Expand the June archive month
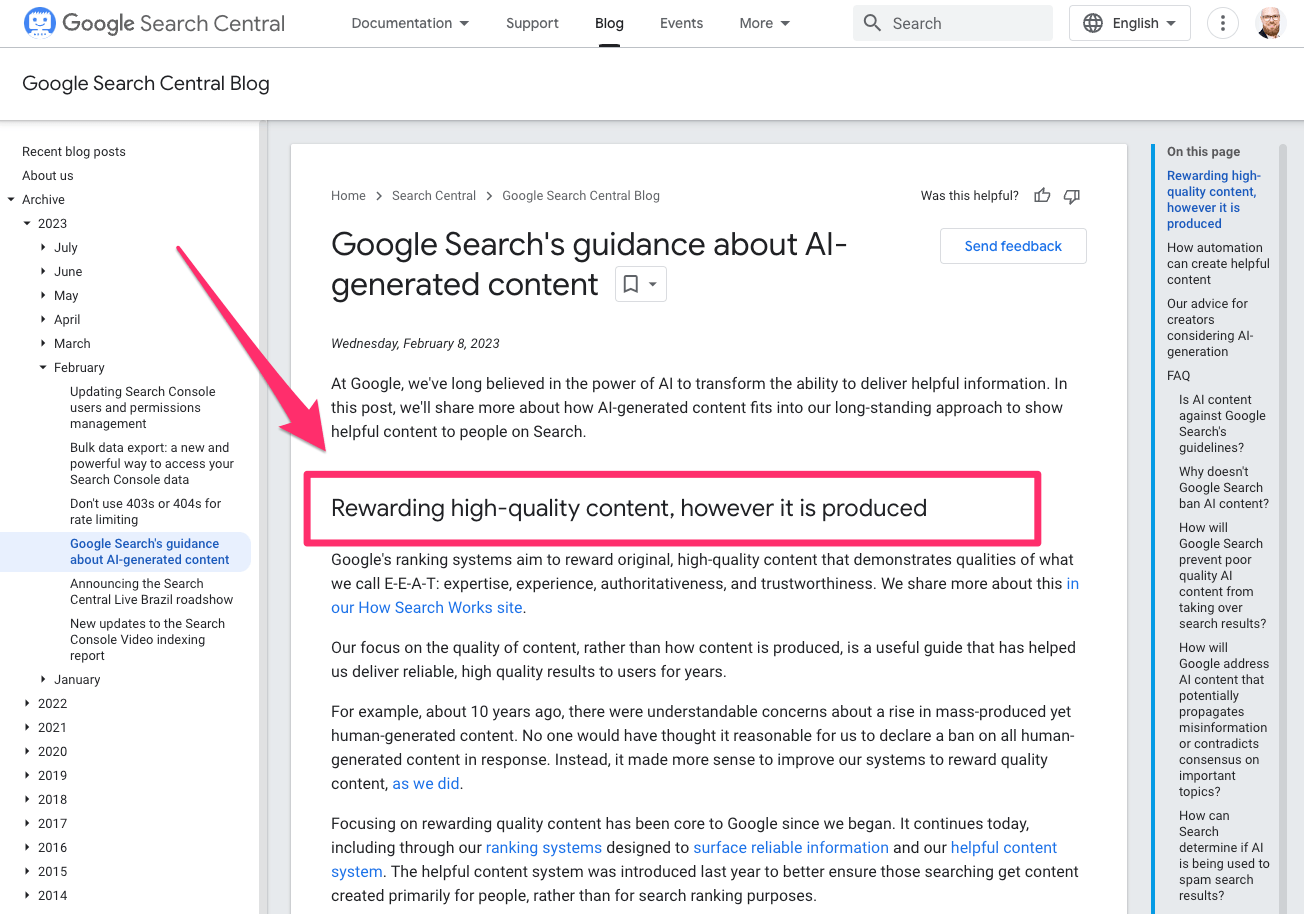The image size is (1304, 914). tap(43, 272)
